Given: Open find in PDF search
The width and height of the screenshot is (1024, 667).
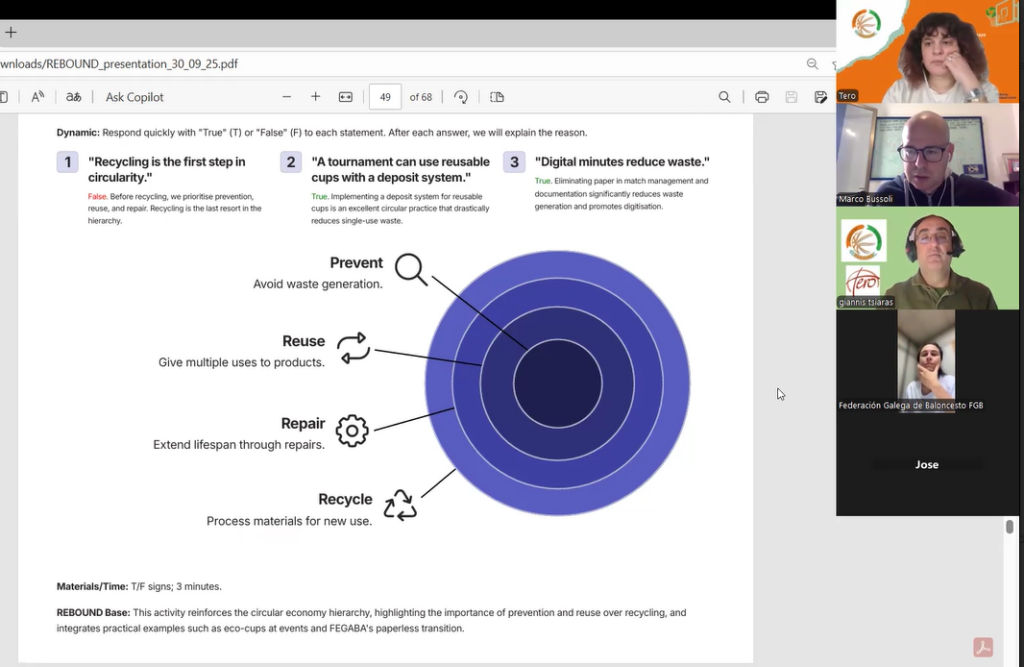Looking at the screenshot, I should tap(724, 97).
